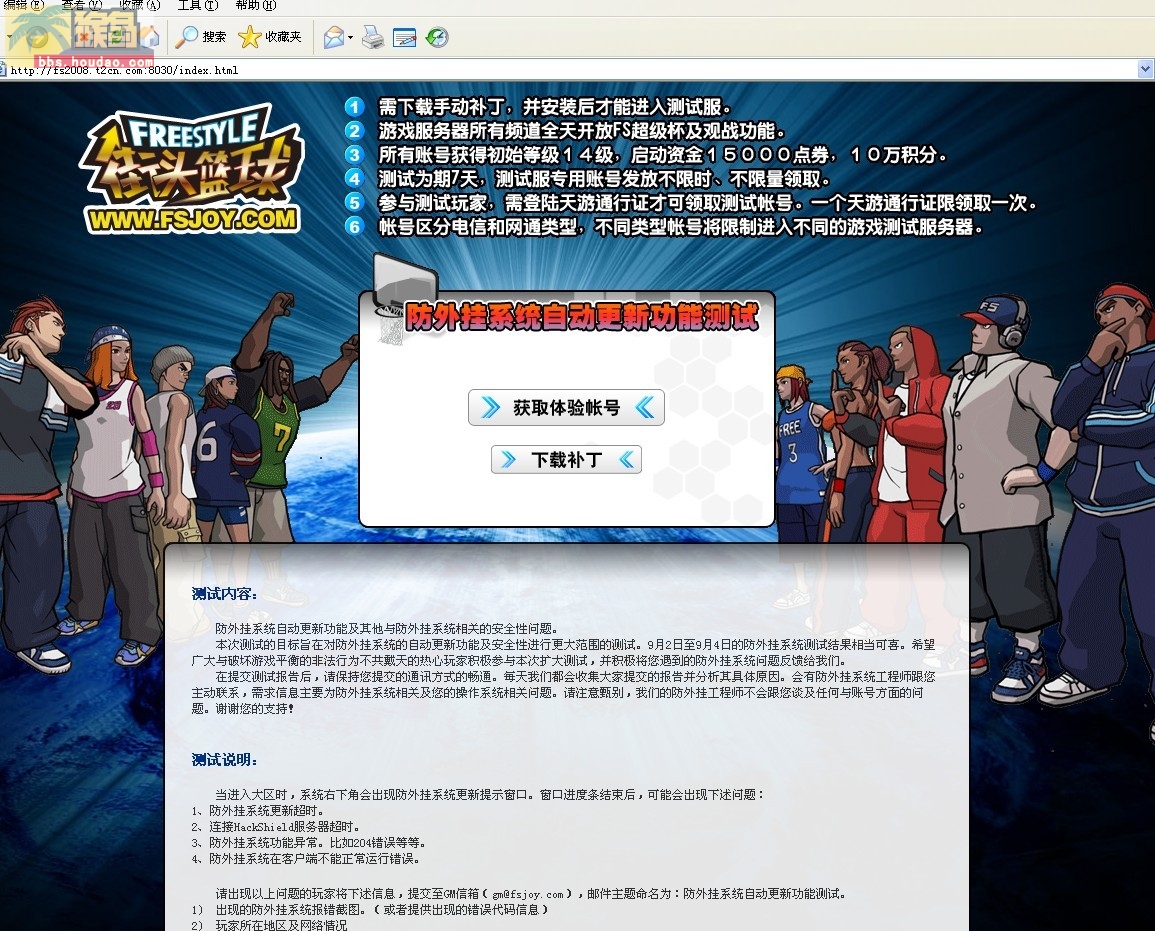The height and width of the screenshot is (931, 1155).
Task: Click the 防外挂系统自动更新功能测试 banner title
Action: (x=581, y=317)
